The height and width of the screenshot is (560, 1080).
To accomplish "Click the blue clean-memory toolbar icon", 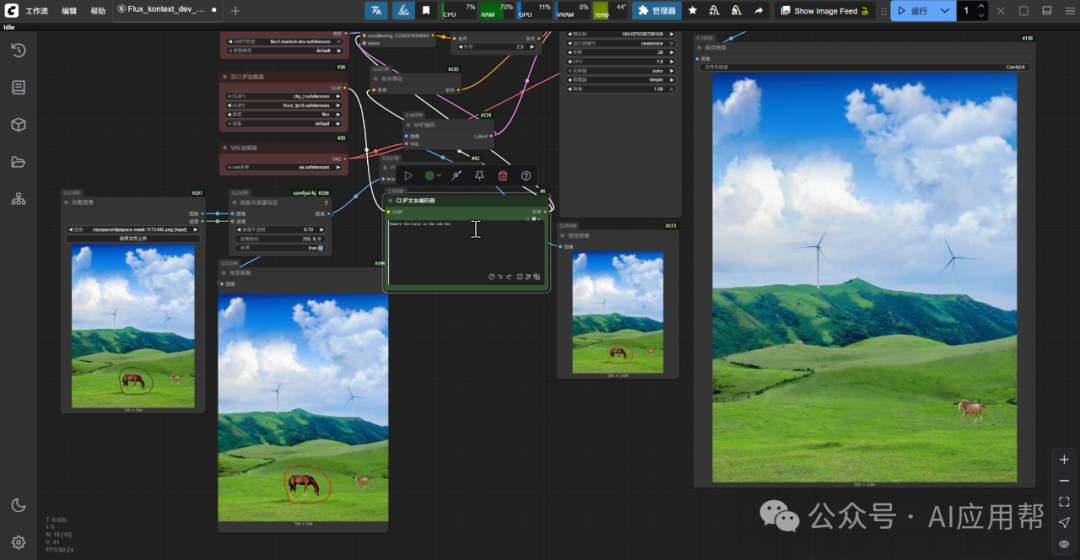I will 403,10.
